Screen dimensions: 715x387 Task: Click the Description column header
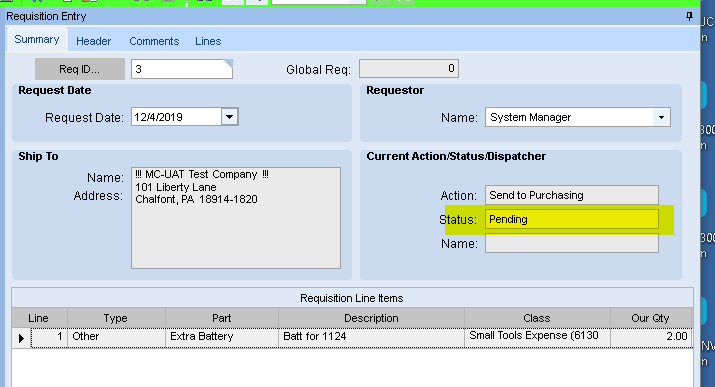tap(371, 318)
